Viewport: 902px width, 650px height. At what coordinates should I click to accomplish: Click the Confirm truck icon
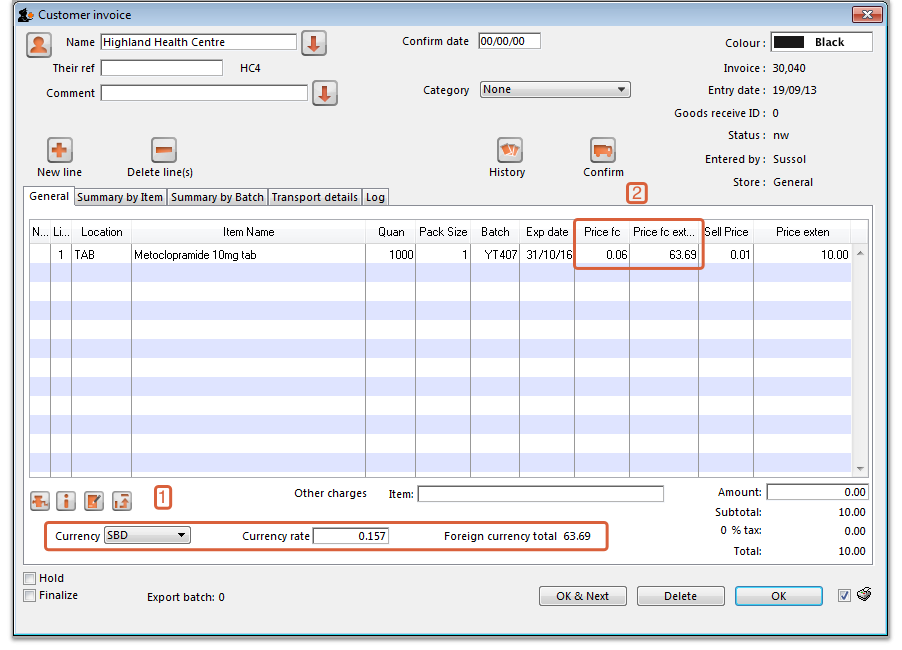602,150
